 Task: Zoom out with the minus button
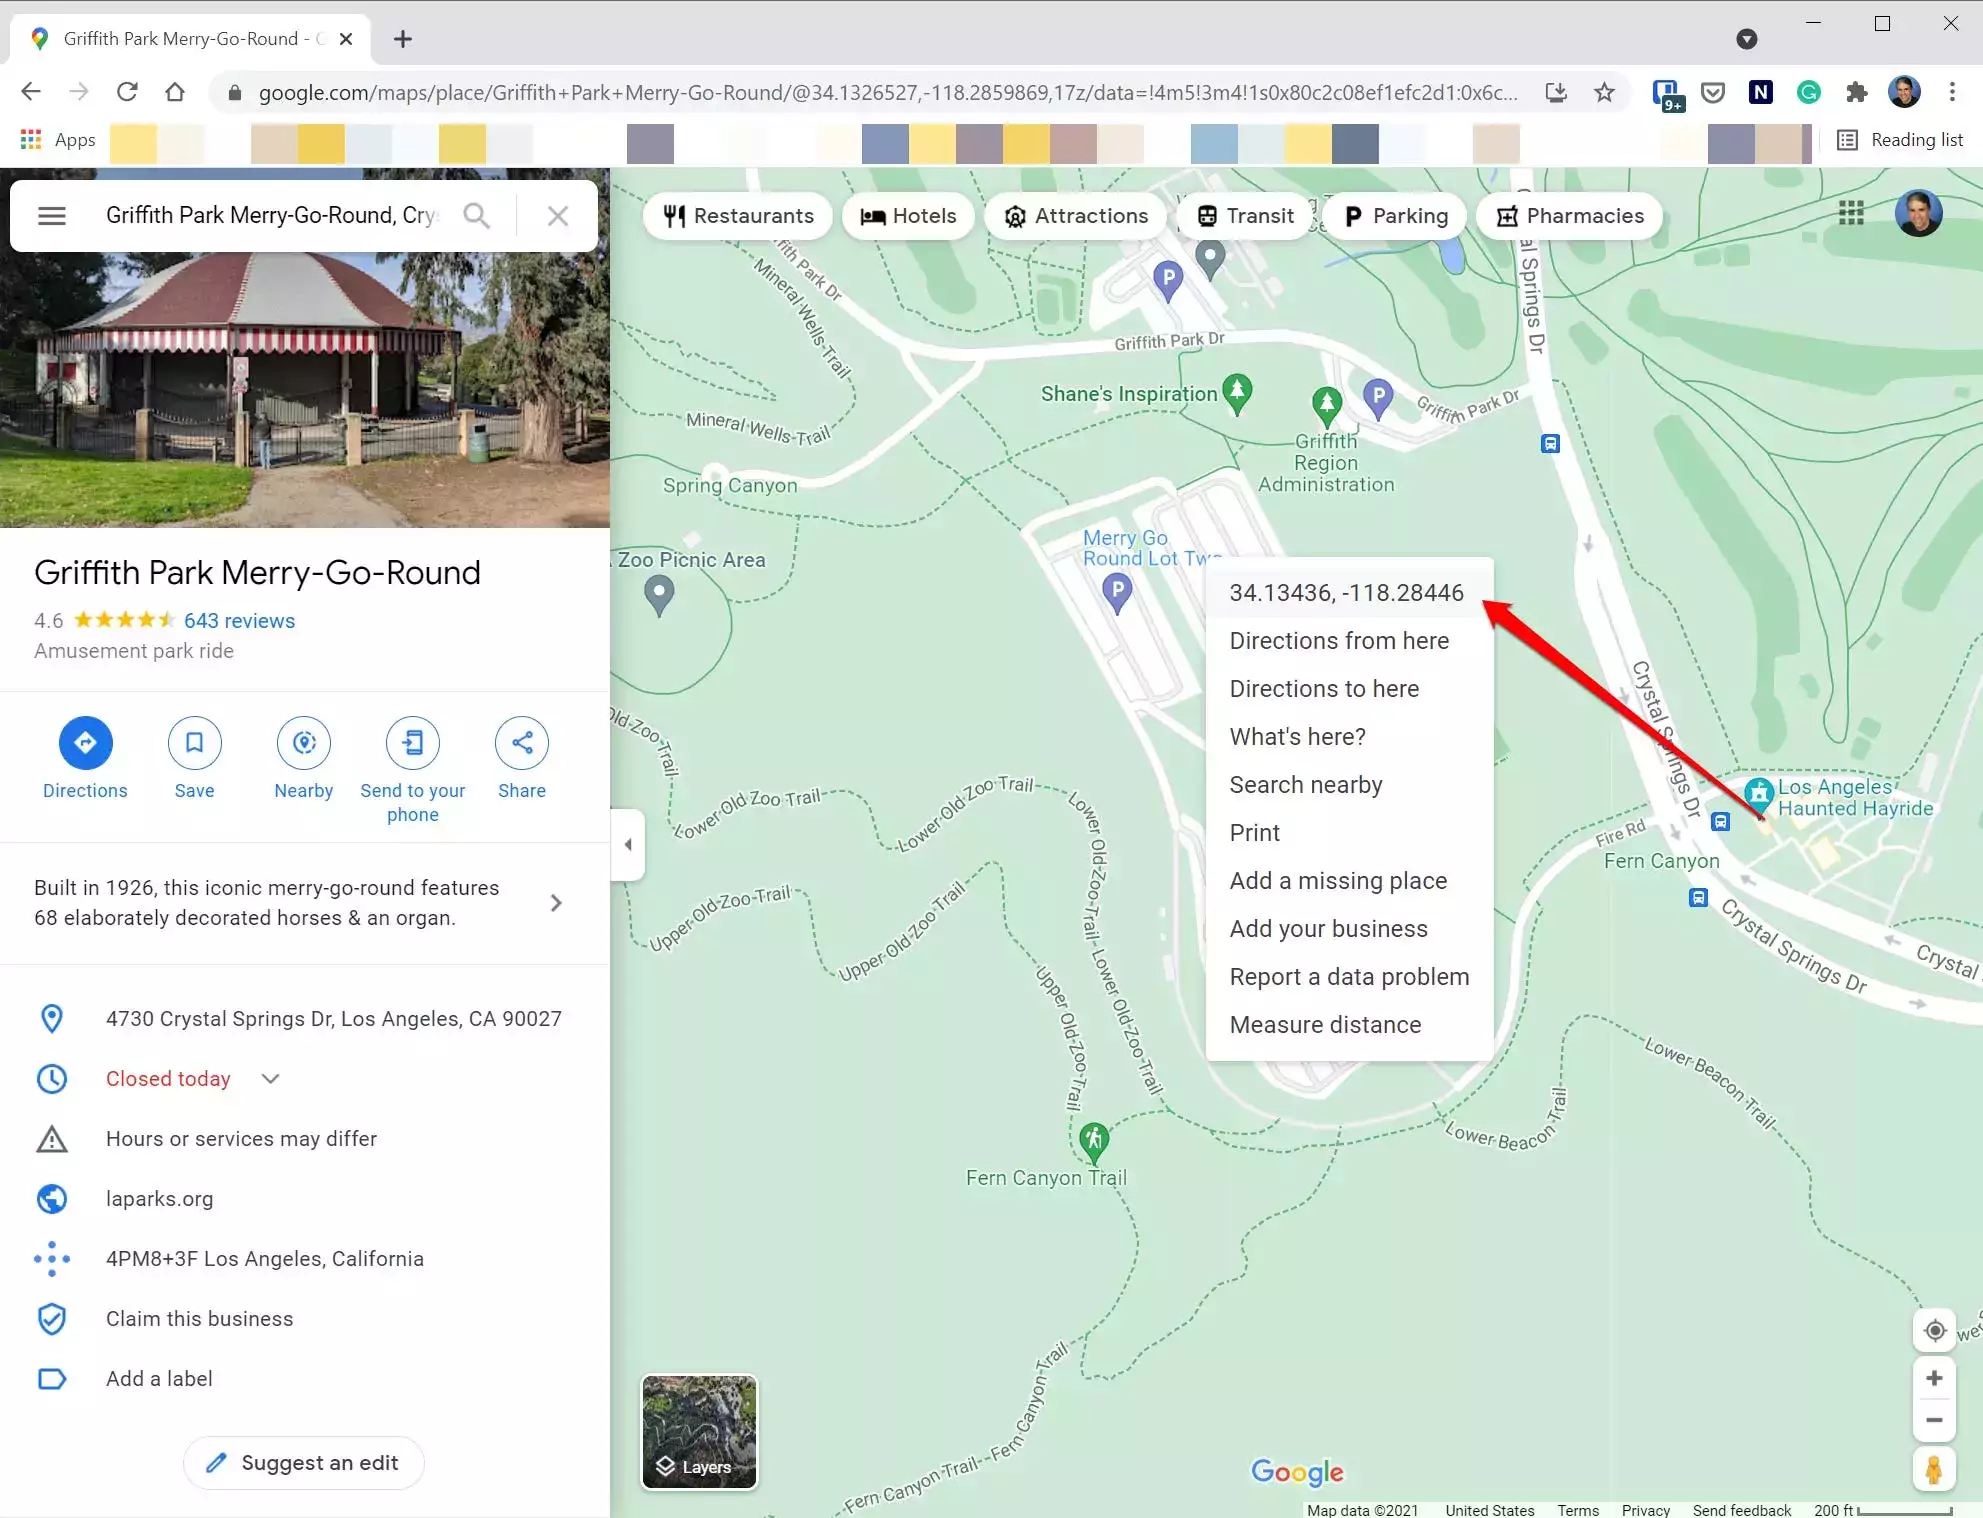[x=1934, y=1420]
